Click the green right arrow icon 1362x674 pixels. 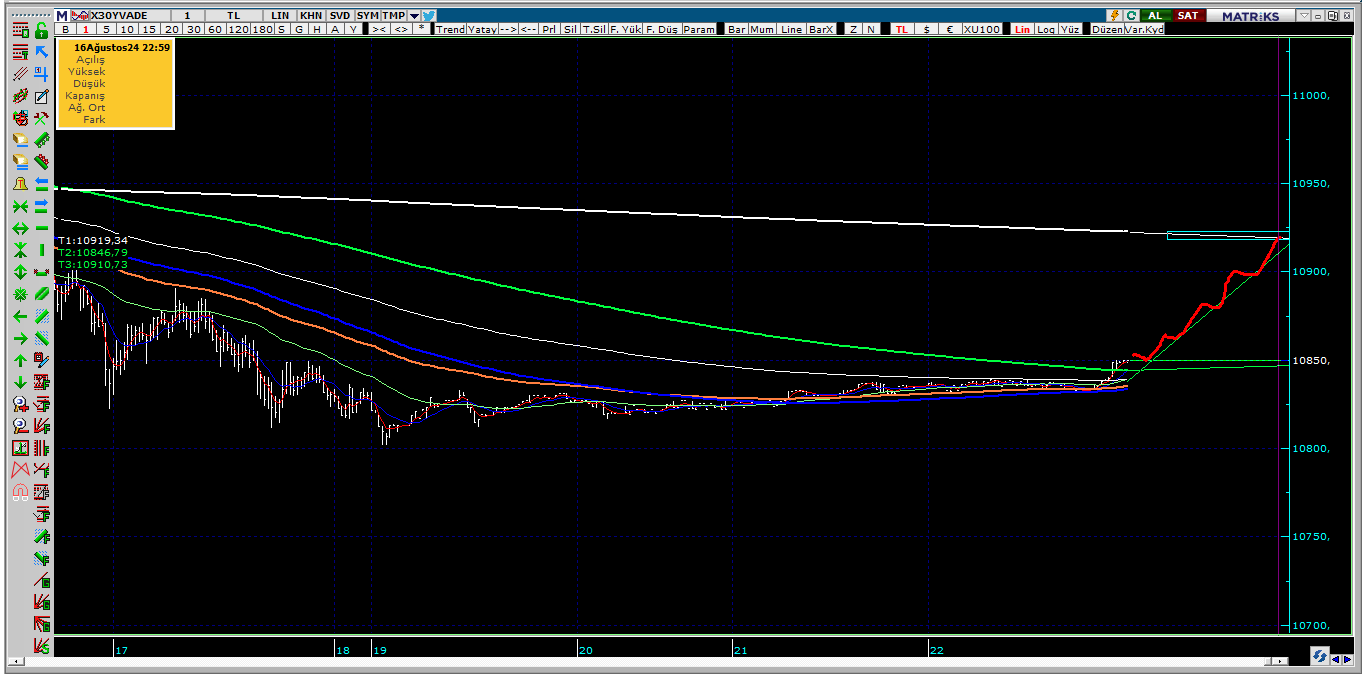(x=20, y=338)
